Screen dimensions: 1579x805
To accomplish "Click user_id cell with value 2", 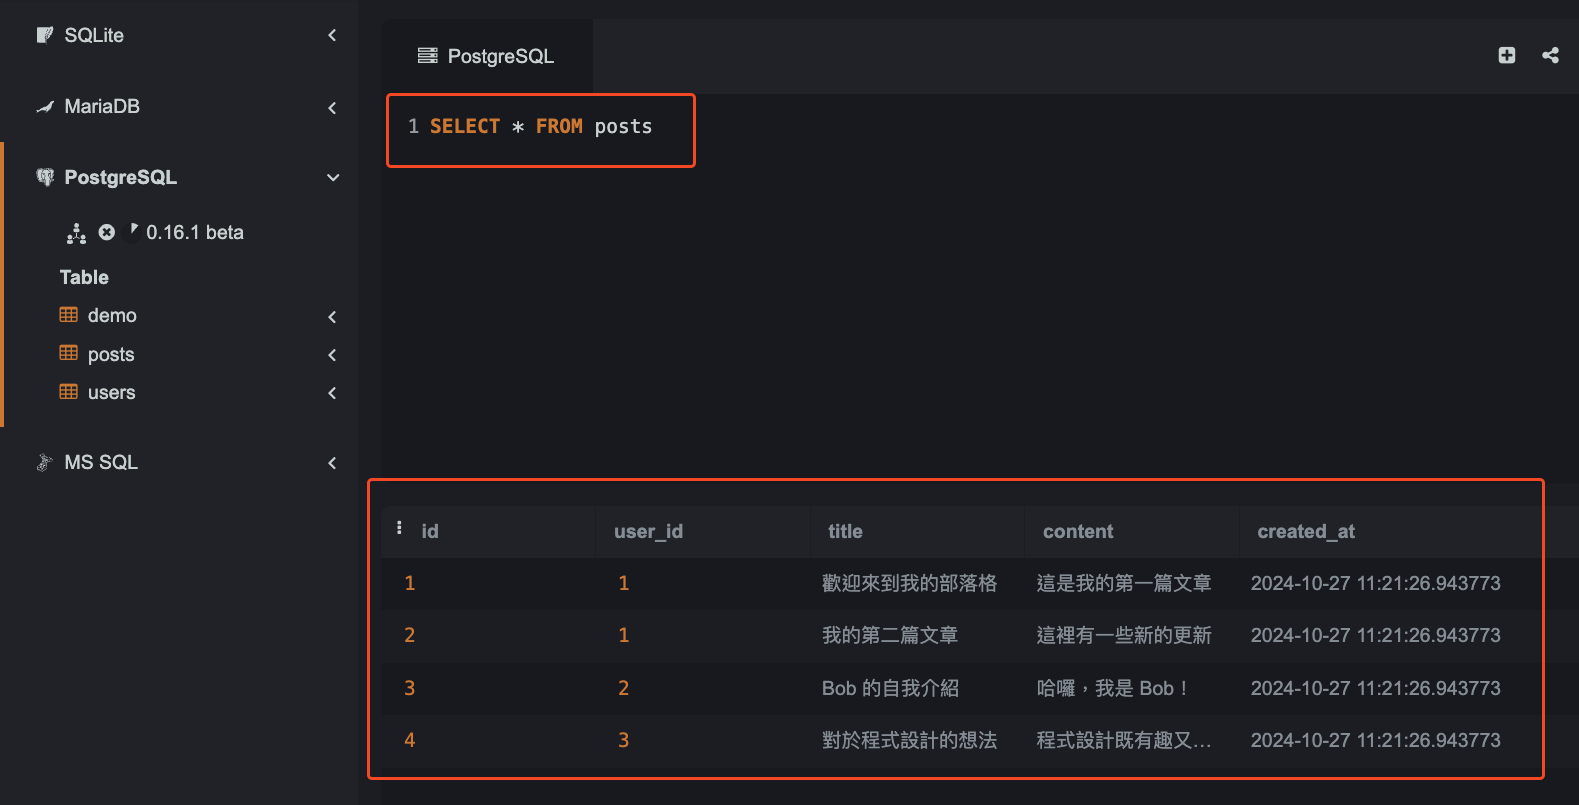I will tap(624, 688).
